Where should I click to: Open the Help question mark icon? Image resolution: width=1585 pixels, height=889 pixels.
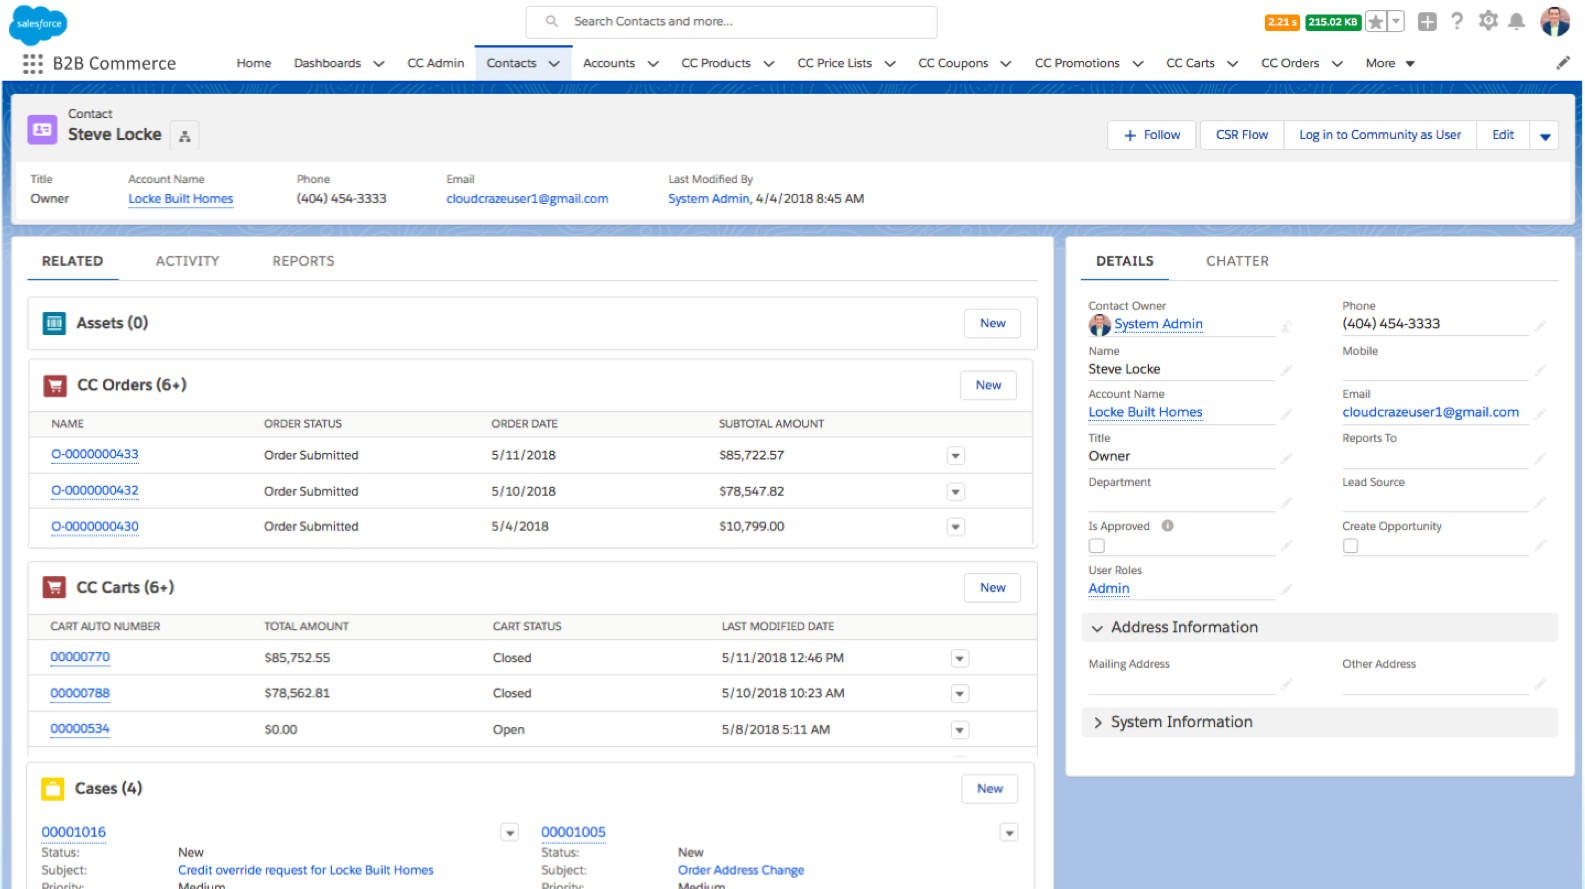[1457, 21]
